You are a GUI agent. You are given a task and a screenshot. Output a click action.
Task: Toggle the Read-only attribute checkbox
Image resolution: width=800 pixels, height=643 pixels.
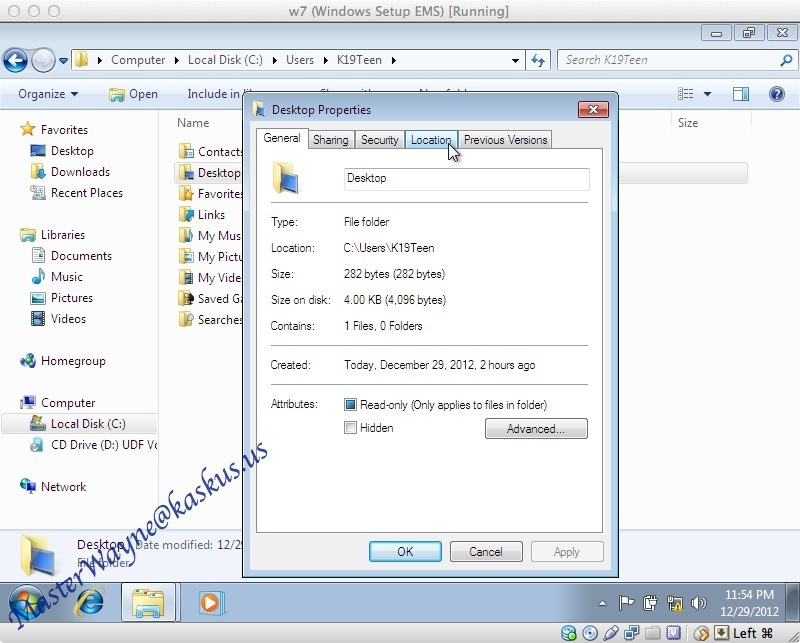(350, 405)
